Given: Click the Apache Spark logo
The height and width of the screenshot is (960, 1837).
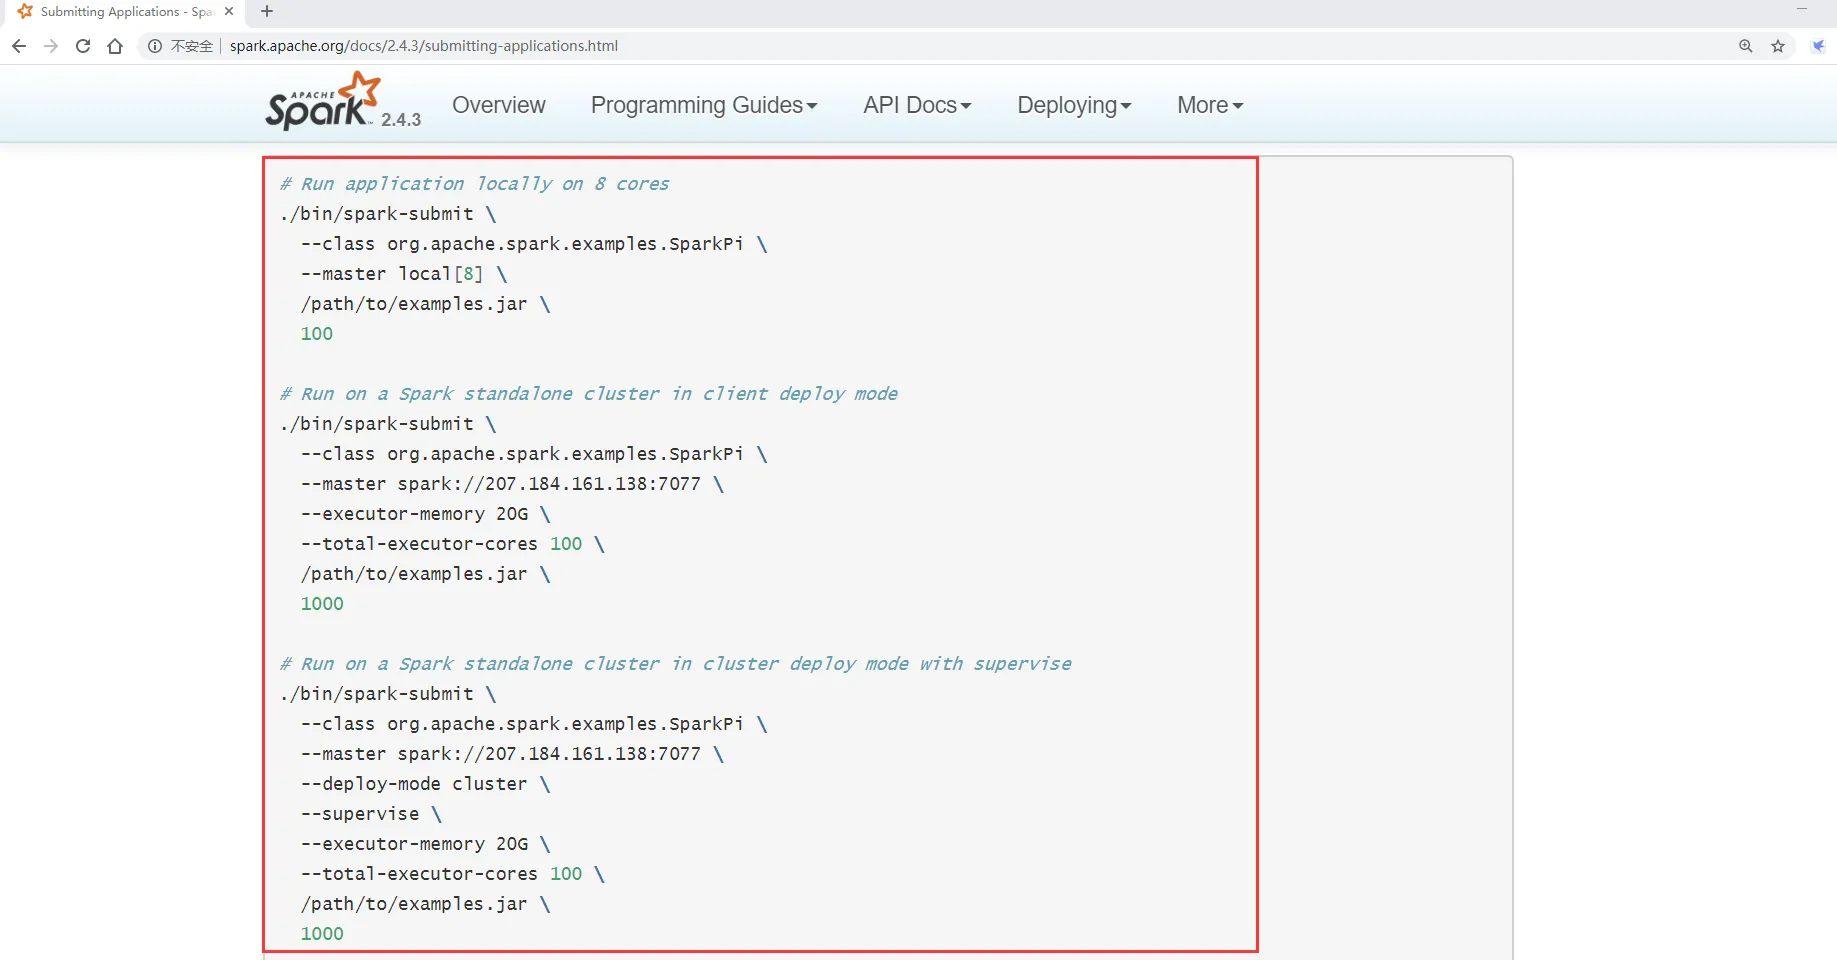Looking at the screenshot, I should point(323,101).
